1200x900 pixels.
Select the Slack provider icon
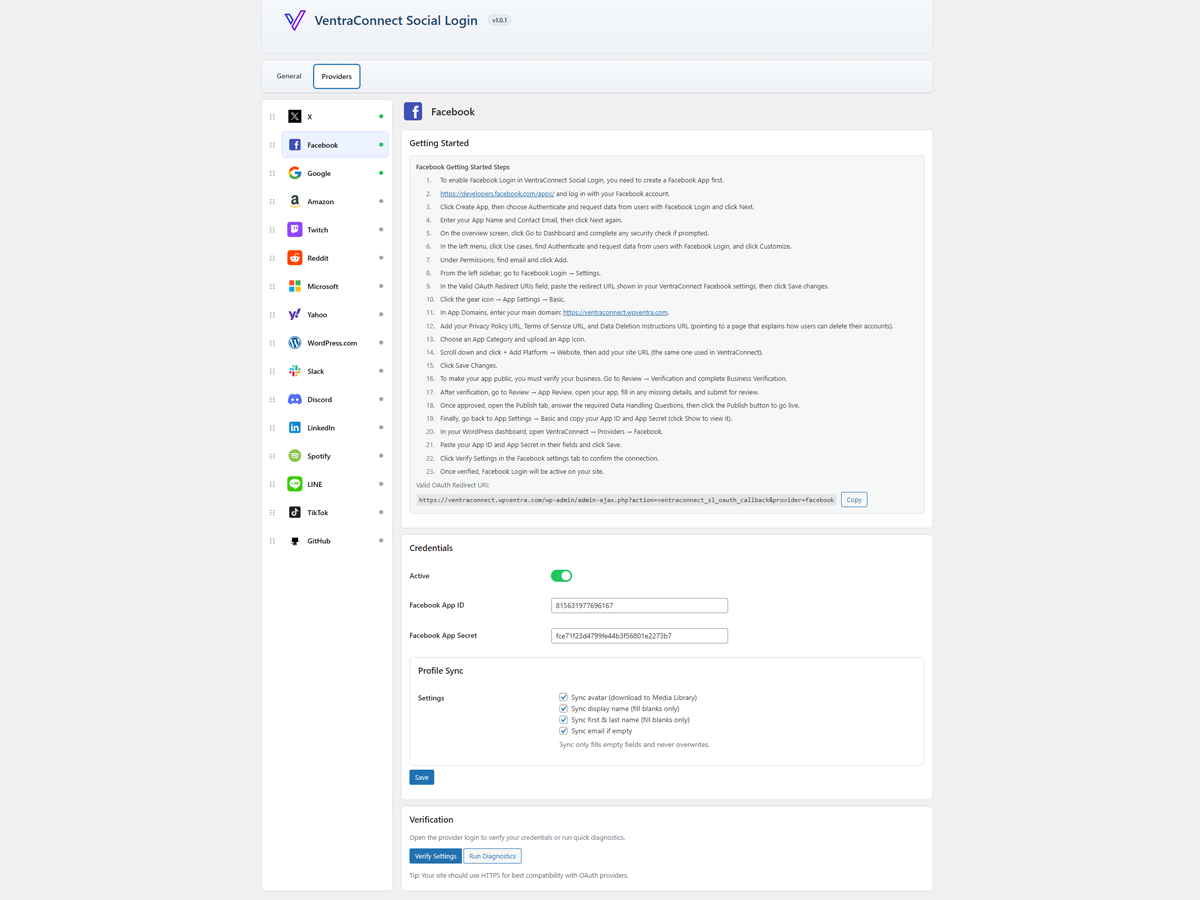click(x=294, y=371)
